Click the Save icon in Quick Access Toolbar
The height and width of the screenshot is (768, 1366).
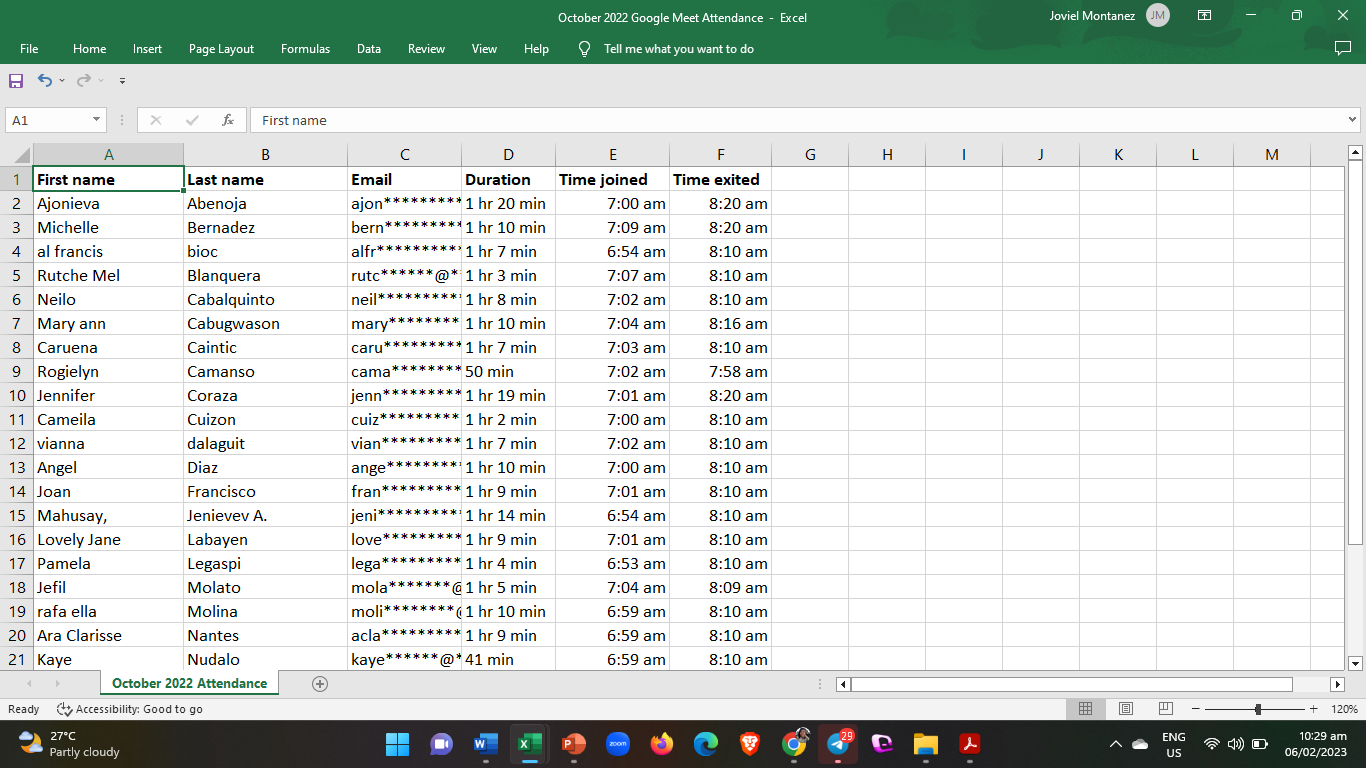tap(16, 80)
